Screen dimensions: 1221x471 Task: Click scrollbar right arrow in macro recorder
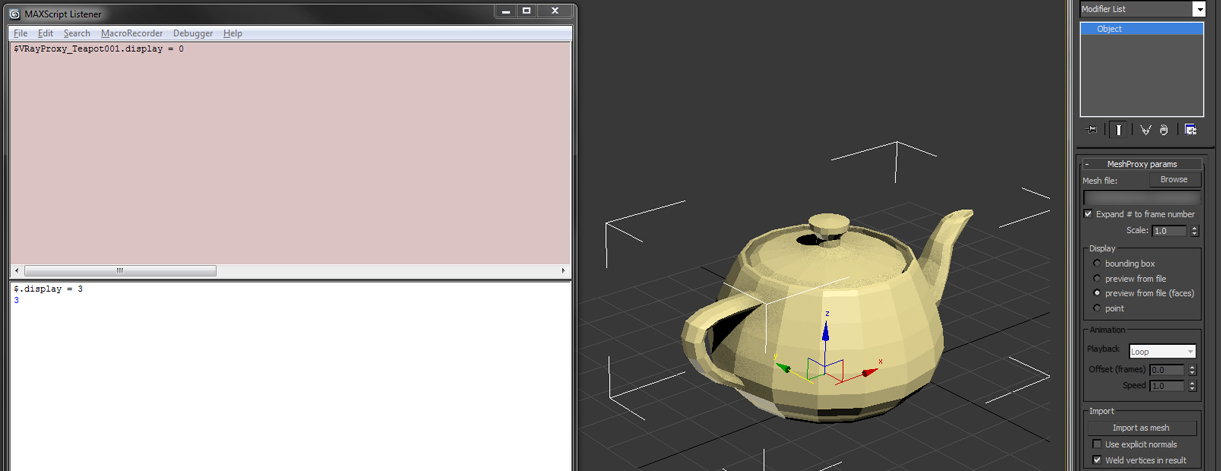(x=562, y=270)
